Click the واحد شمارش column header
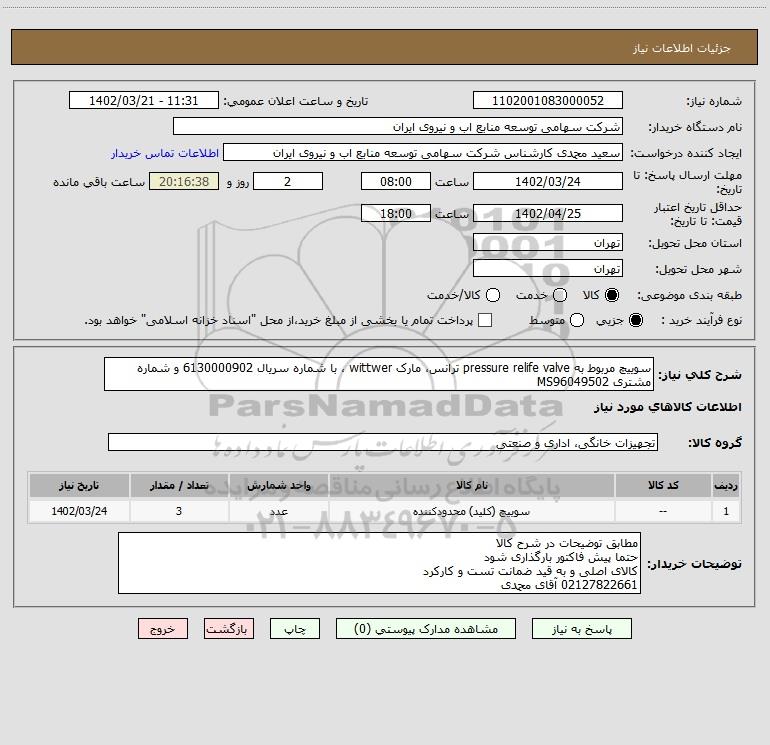This screenshot has height=745, width=770. coord(278,485)
